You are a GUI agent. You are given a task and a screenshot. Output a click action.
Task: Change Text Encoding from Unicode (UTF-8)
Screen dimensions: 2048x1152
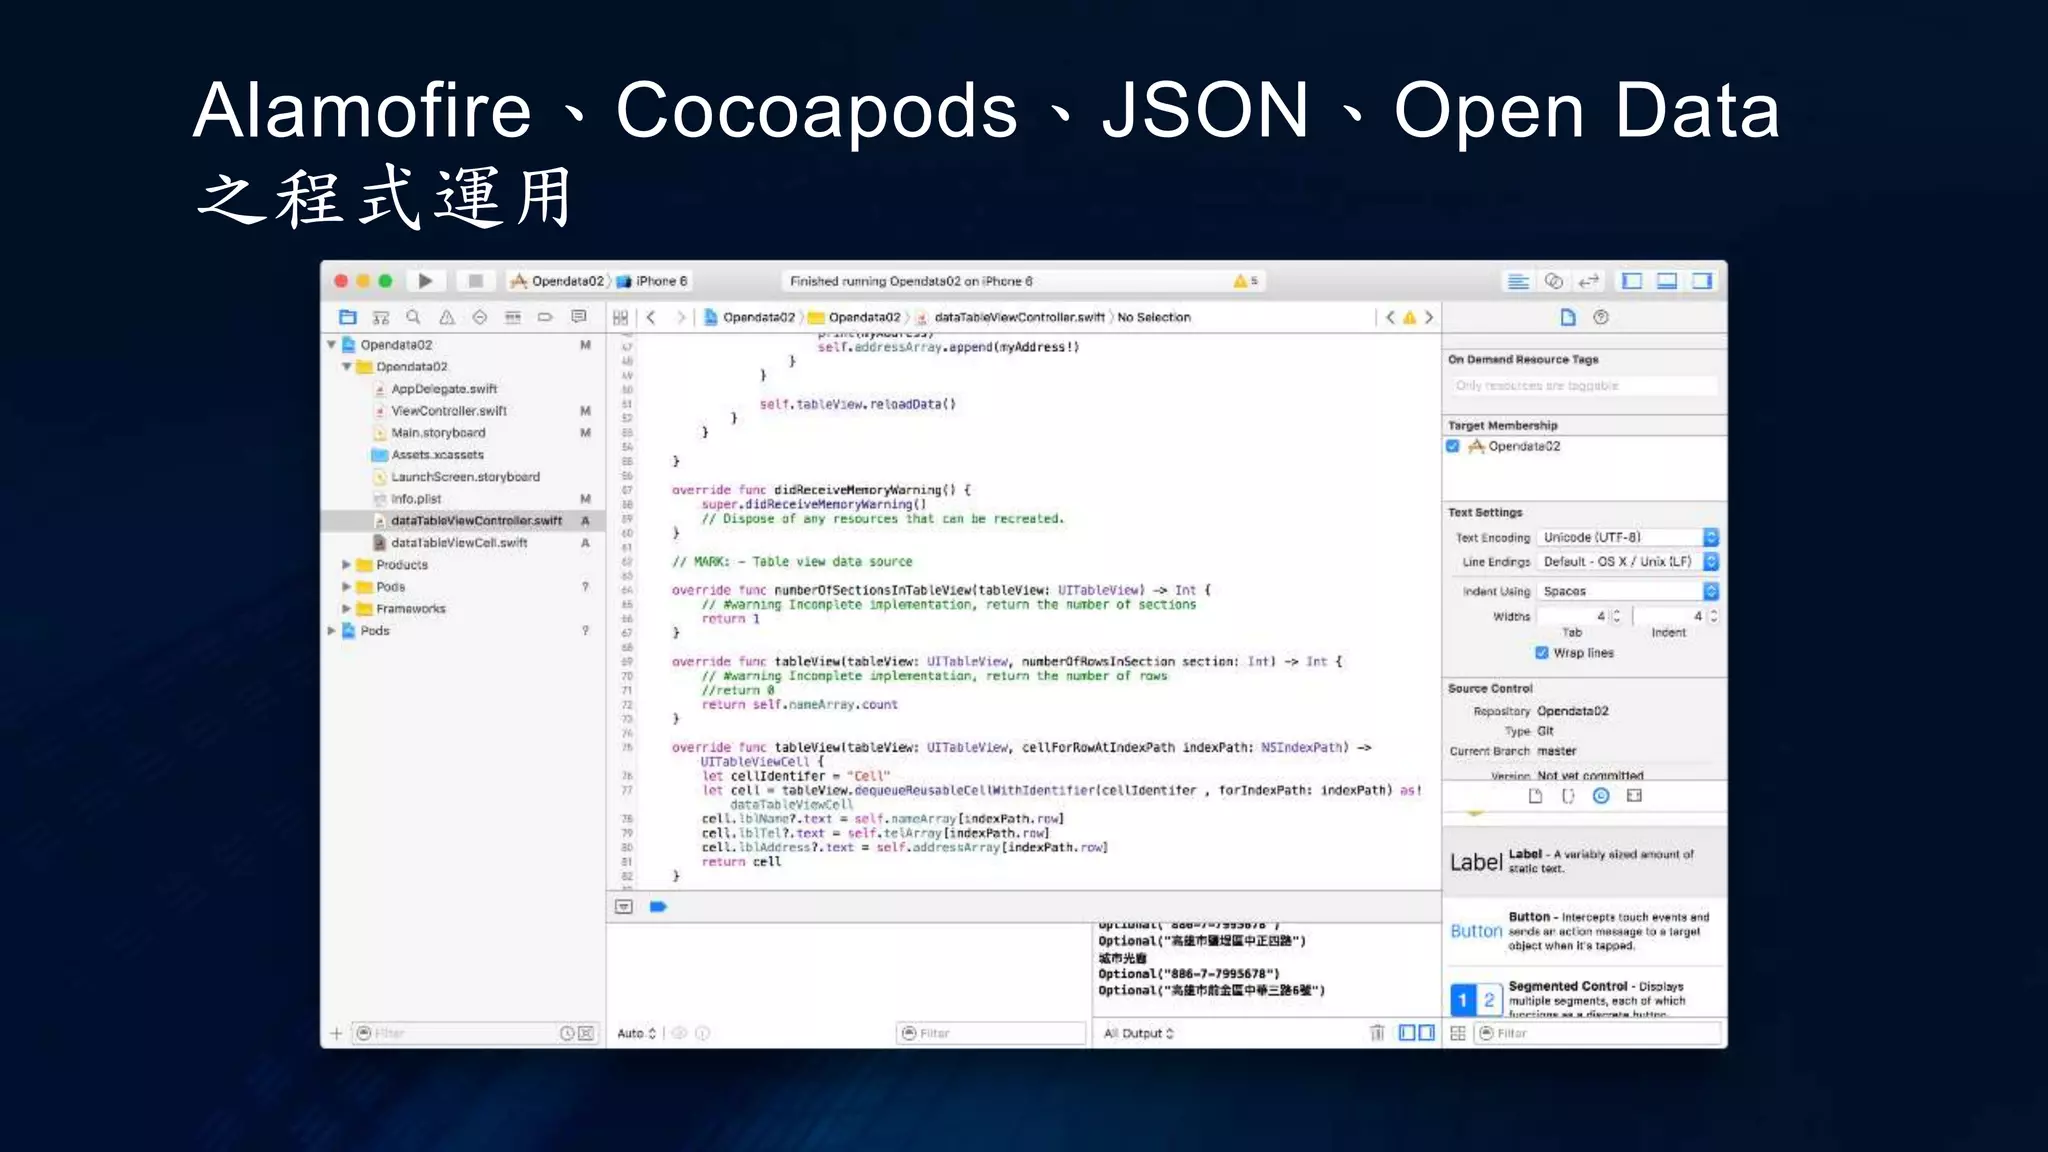(x=1628, y=537)
